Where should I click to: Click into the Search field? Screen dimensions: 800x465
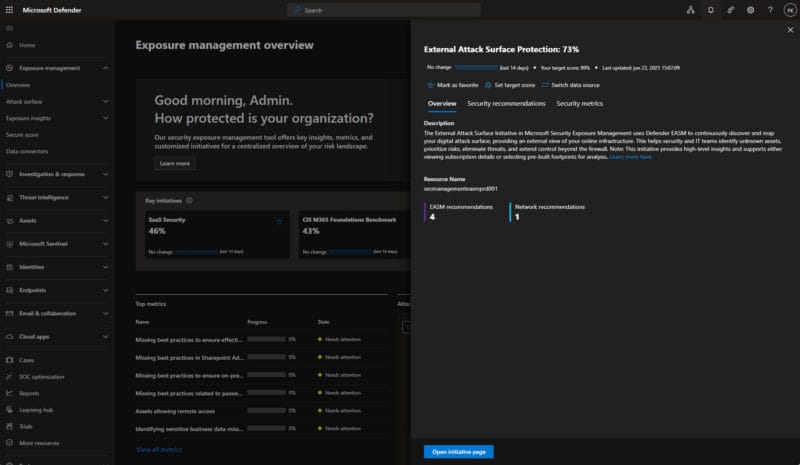point(384,10)
